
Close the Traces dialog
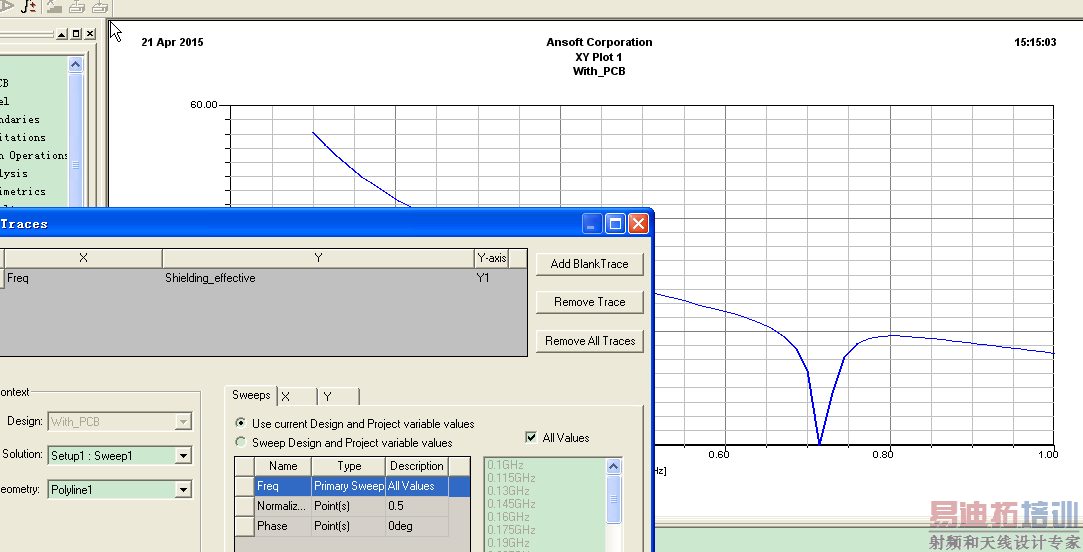(638, 224)
